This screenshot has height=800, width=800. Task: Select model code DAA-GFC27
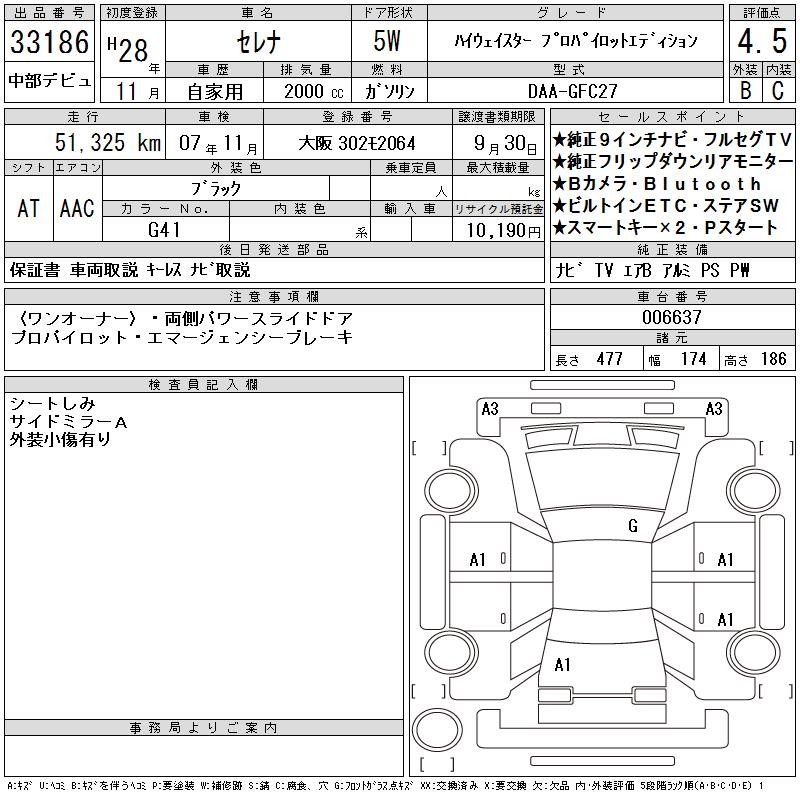pyautogui.click(x=572, y=91)
